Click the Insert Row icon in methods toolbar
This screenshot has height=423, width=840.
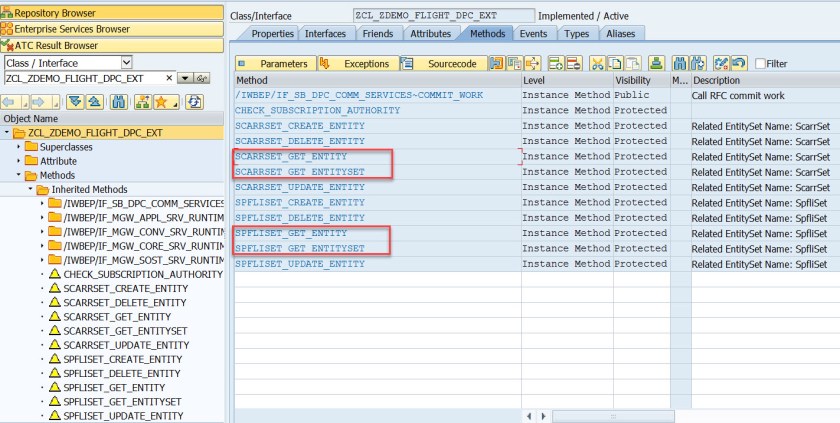tap(554, 63)
